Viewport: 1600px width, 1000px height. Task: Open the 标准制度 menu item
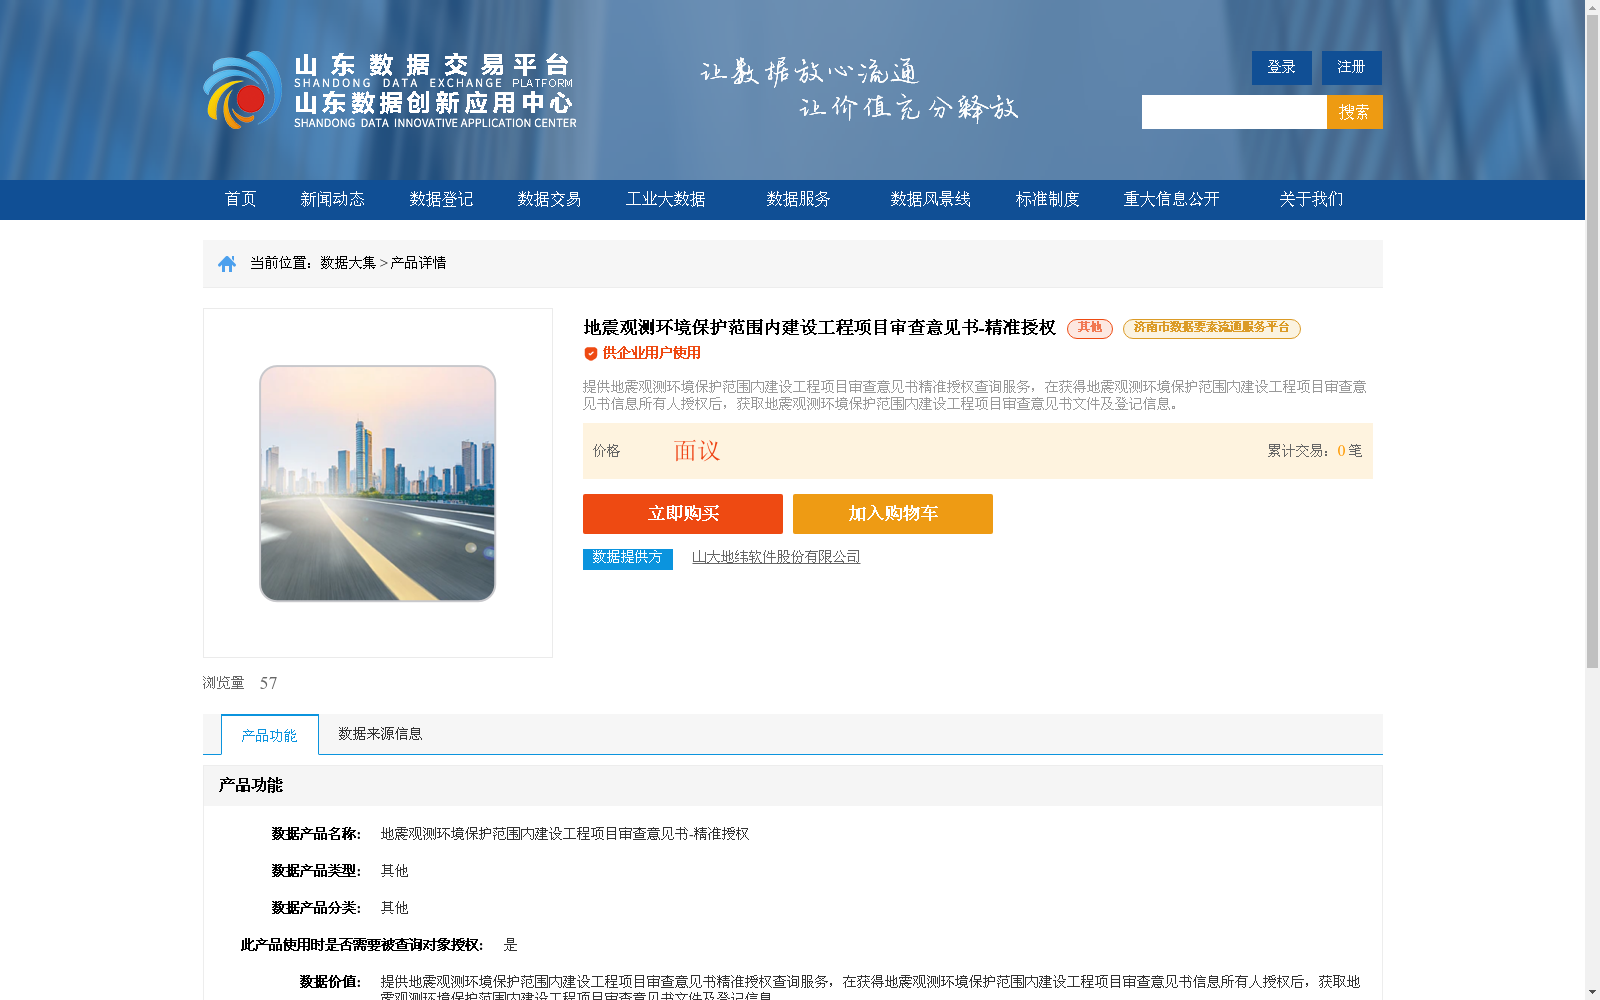click(1046, 199)
